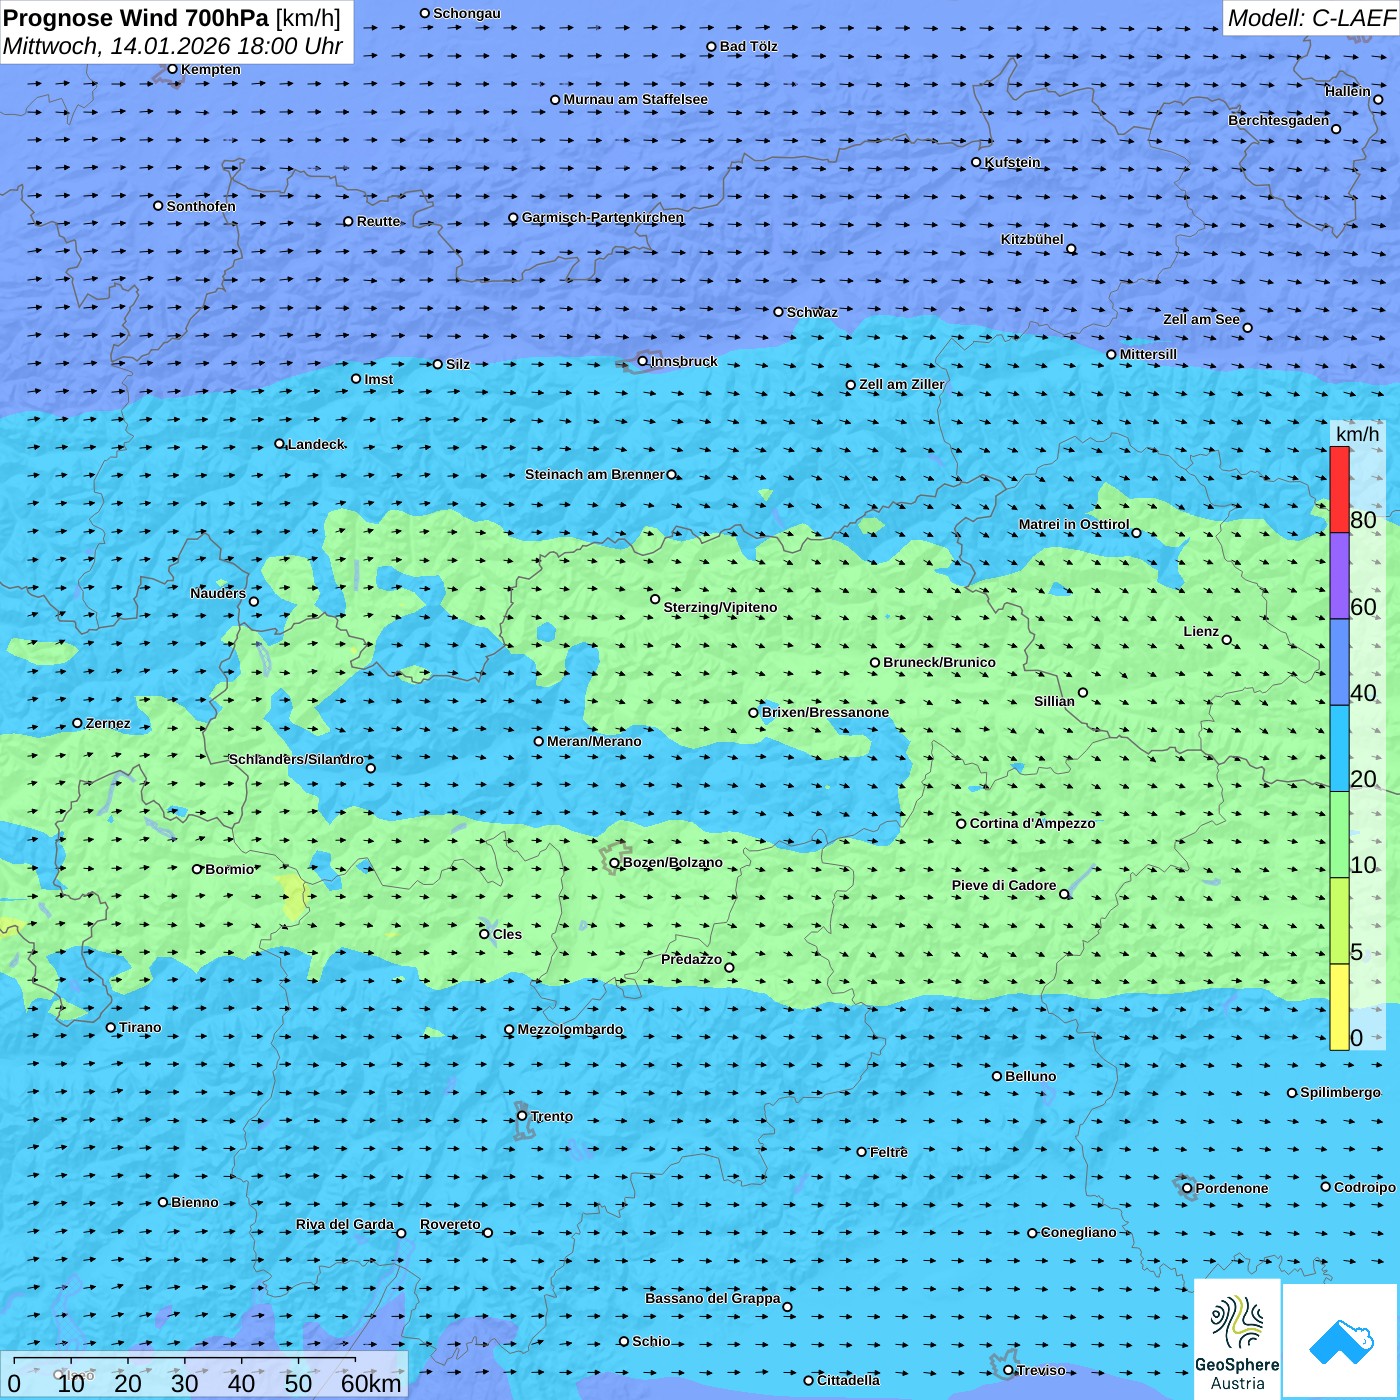Click the 'Prognose Wind 700hPa' title
This screenshot has height=1400, width=1400.
click(137, 18)
